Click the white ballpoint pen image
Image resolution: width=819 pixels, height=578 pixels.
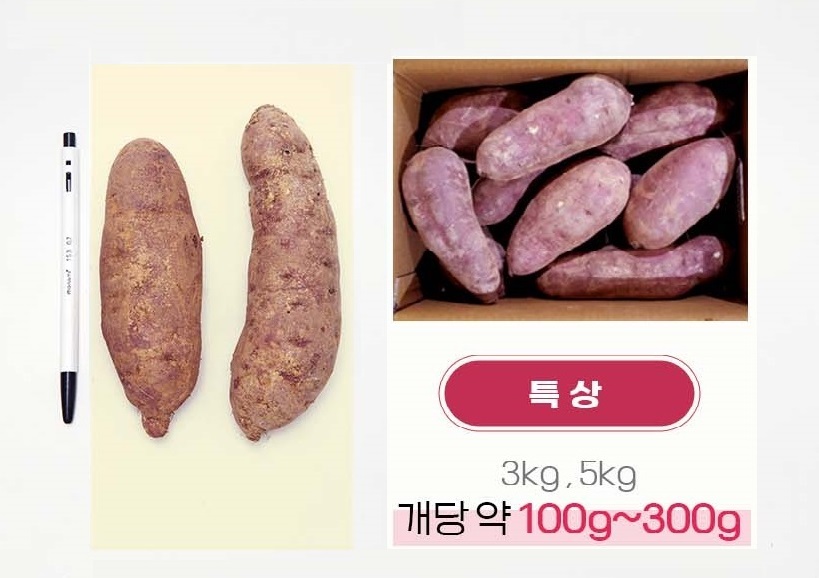(x=69, y=277)
